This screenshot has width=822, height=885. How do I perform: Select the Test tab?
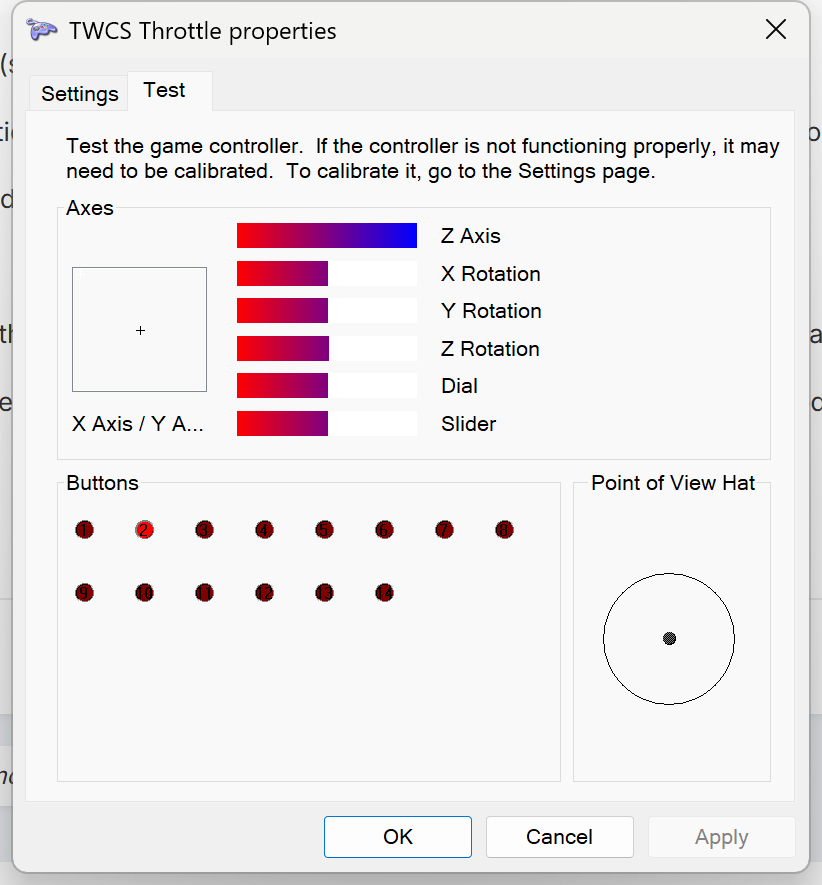(165, 91)
